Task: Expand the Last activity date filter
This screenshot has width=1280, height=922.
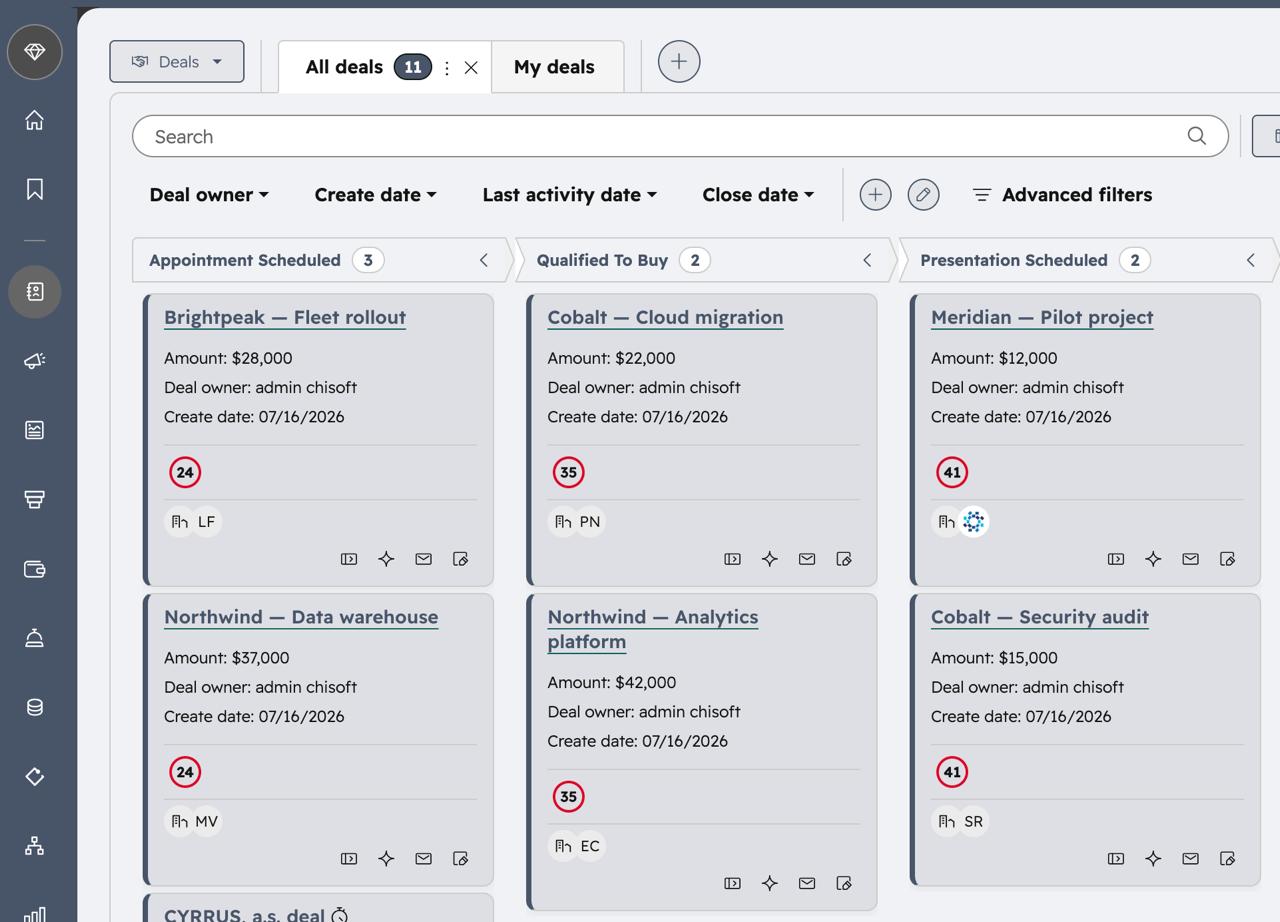Action: [x=569, y=195]
